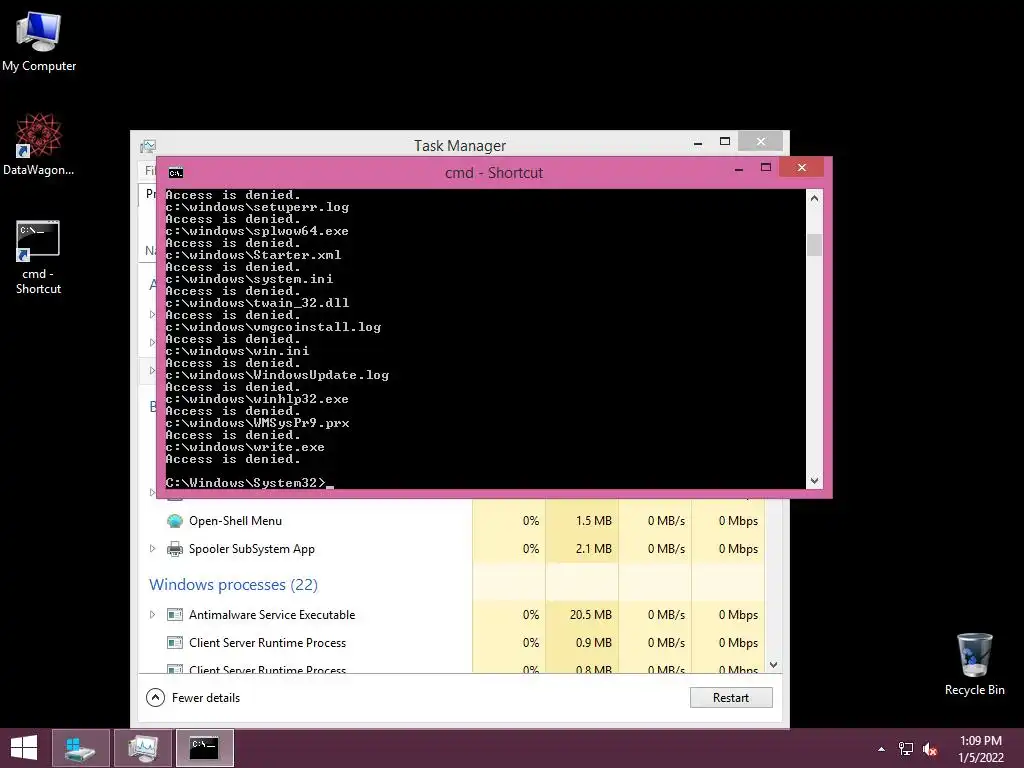Click the c:\windows\twain_32.dll output line
Image resolution: width=1024 pixels, height=768 pixels.
pyautogui.click(x=257, y=303)
